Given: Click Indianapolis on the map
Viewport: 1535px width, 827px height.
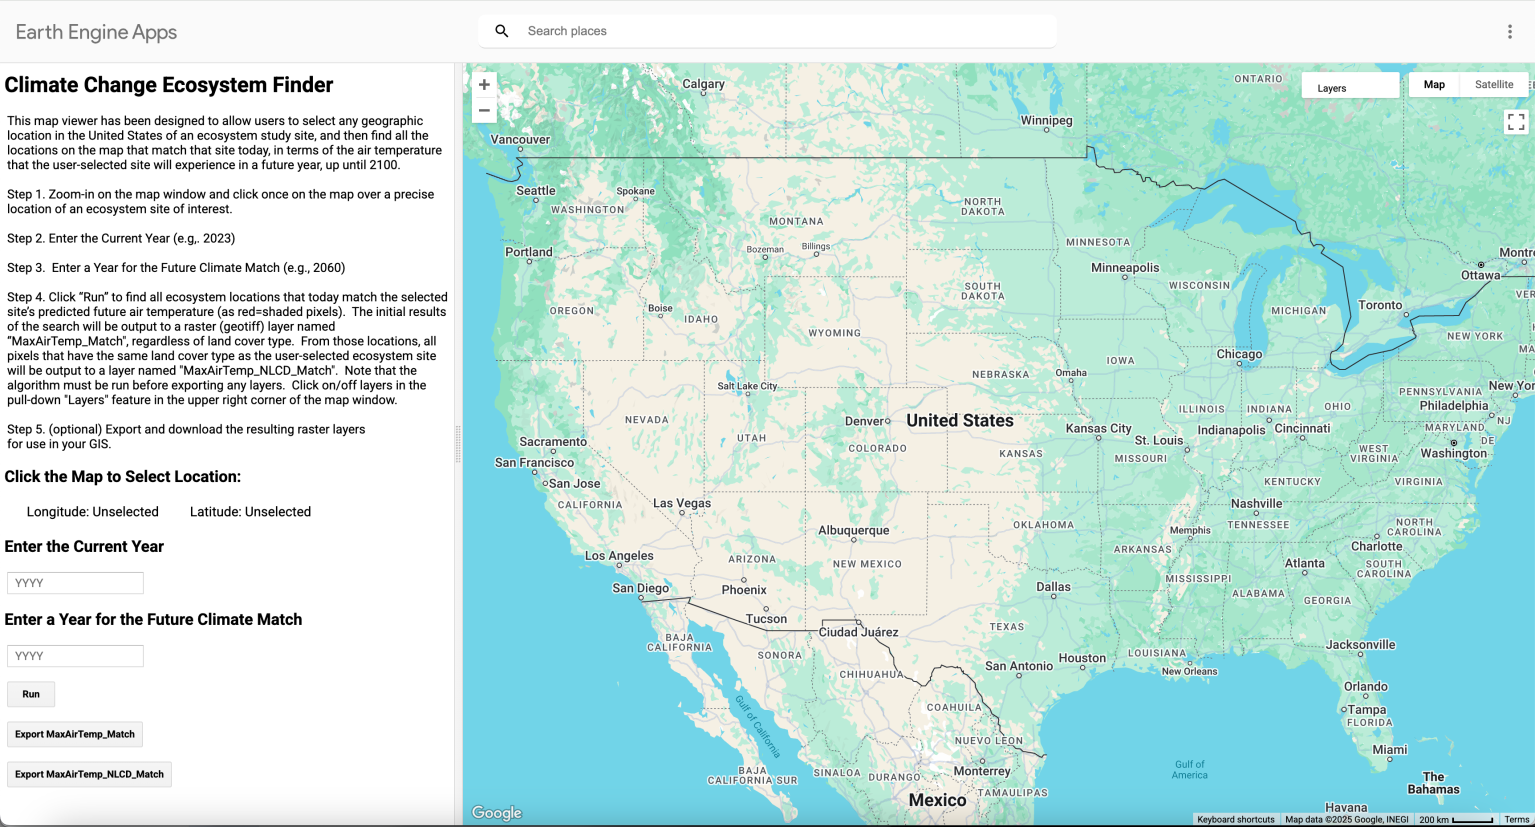Looking at the screenshot, I should 1231,430.
